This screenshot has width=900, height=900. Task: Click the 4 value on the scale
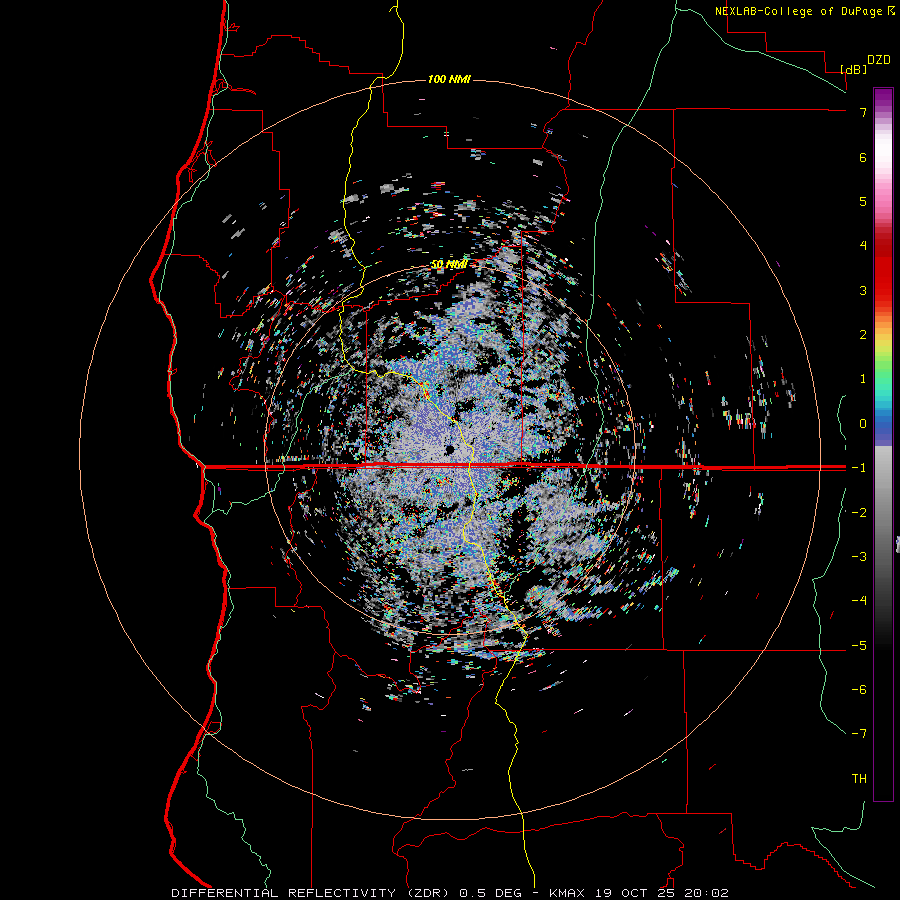(863, 246)
